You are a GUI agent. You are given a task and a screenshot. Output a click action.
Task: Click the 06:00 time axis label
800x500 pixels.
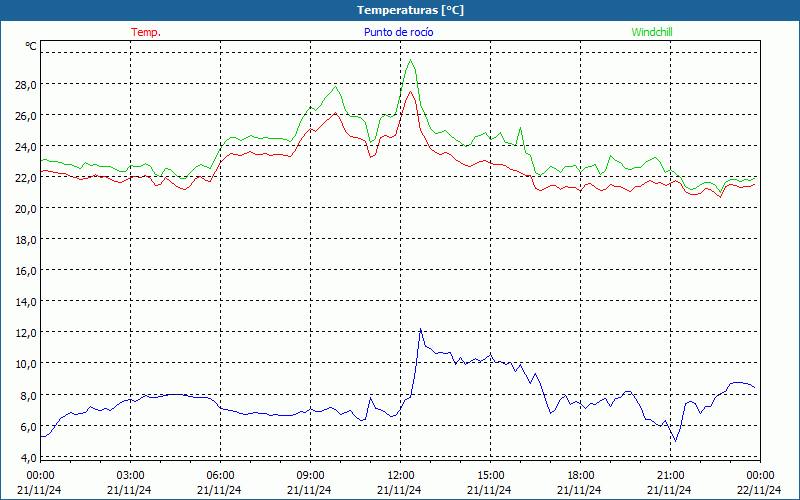click(x=220, y=476)
